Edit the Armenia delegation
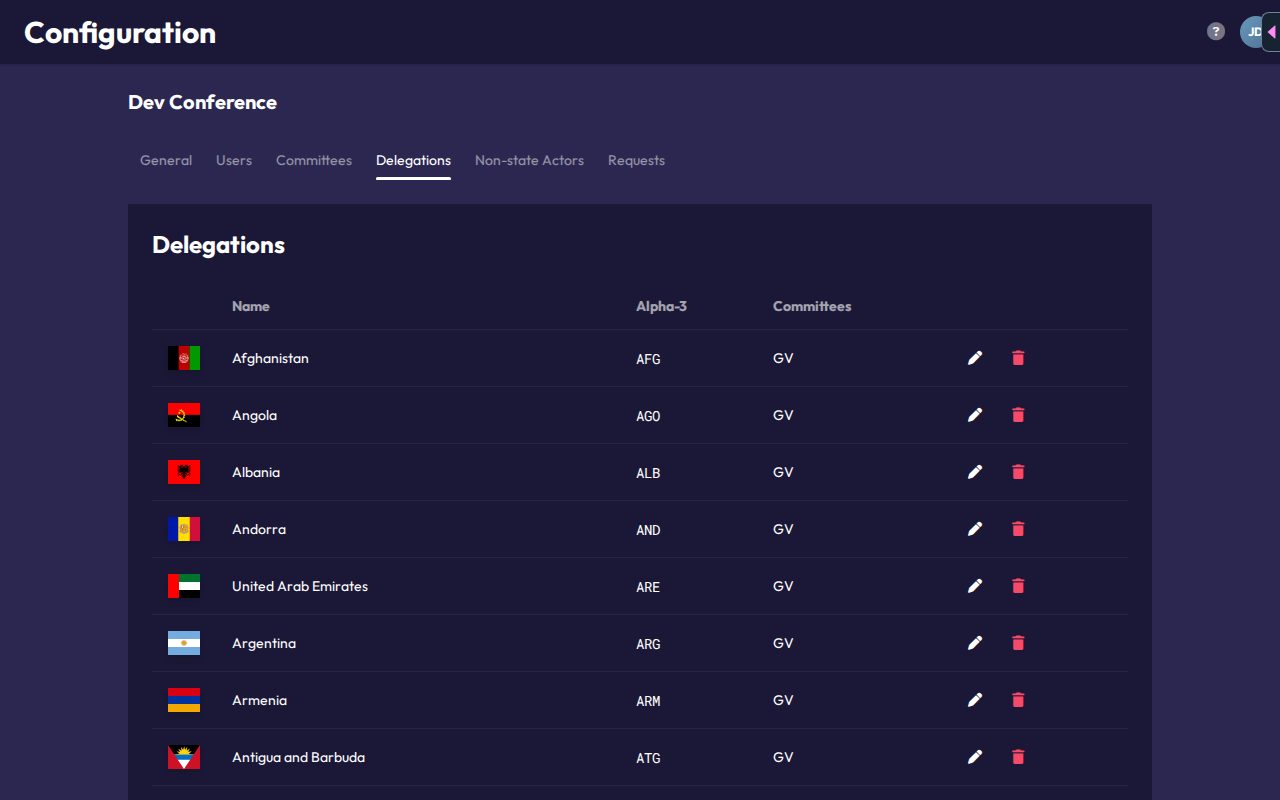The image size is (1280, 800). pyautogui.click(x=975, y=700)
